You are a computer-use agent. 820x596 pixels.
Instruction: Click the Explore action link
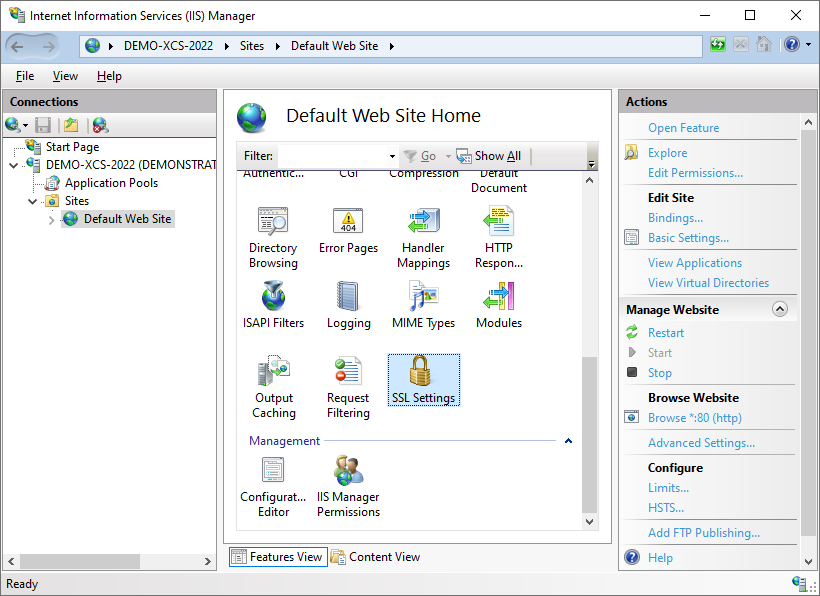point(667,153)
